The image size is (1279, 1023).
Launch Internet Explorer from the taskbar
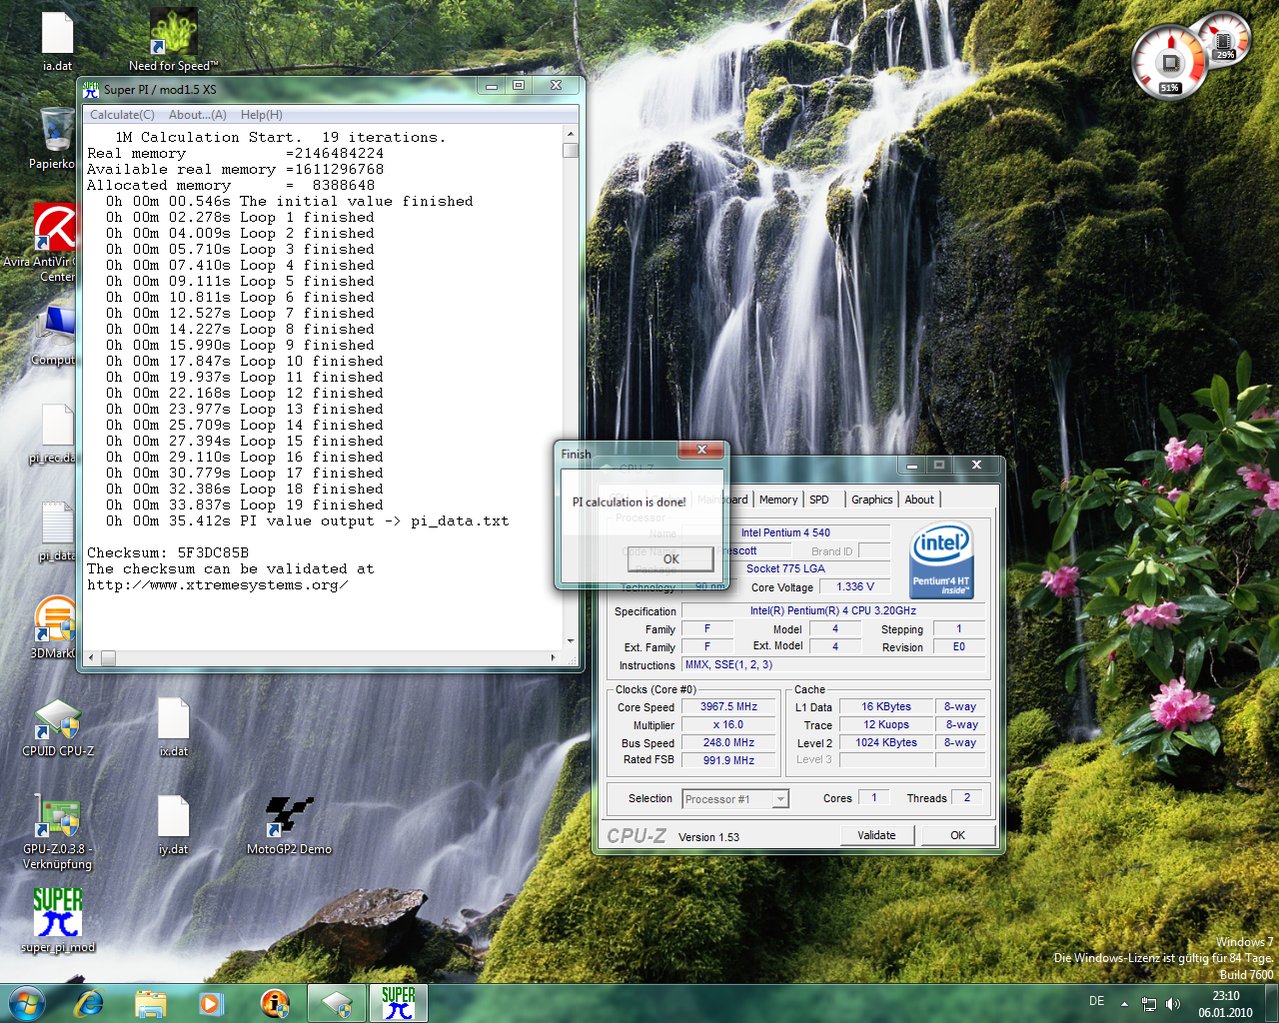(x=90, y=1002)
